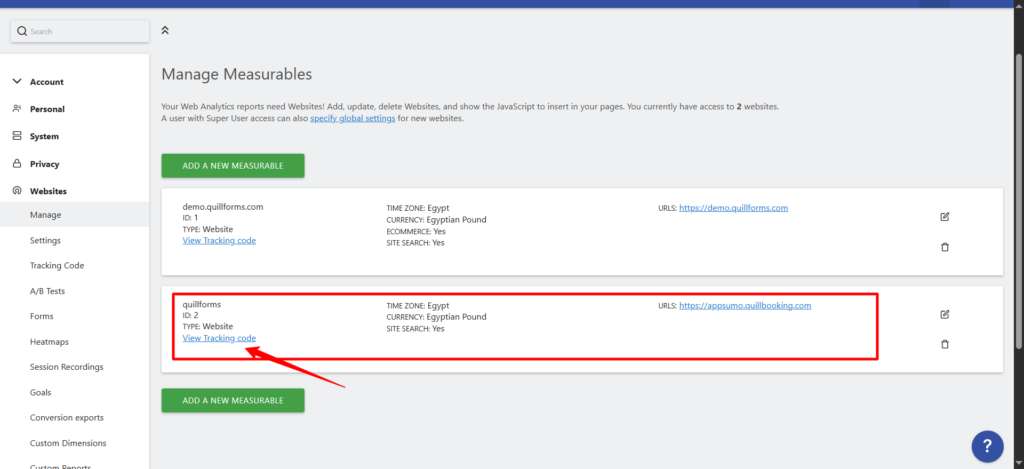Click the System server icon
The height and width of the screenshot is (469, 1024).
pos(17,136)
